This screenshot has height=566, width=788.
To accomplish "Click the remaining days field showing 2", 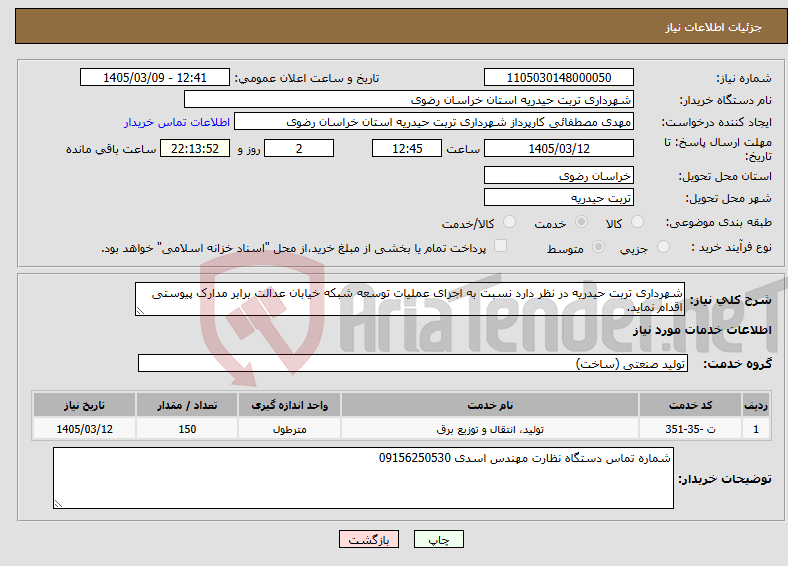I will (299, 148).
